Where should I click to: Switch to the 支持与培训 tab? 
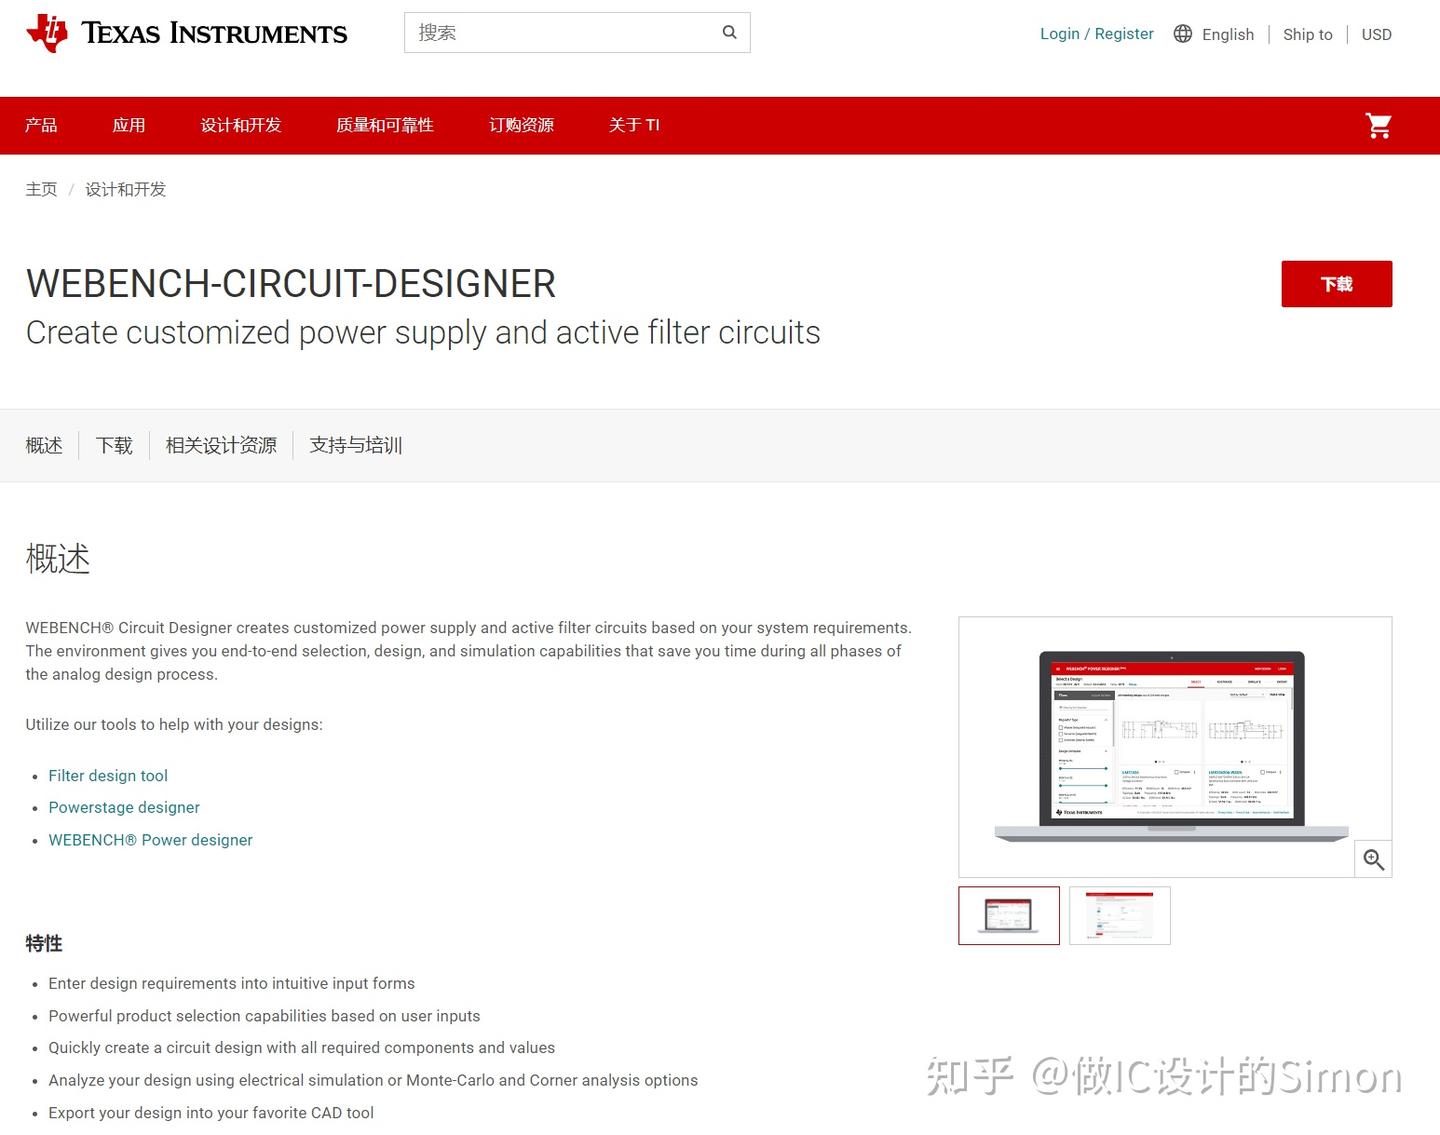(x=355, y=445)
